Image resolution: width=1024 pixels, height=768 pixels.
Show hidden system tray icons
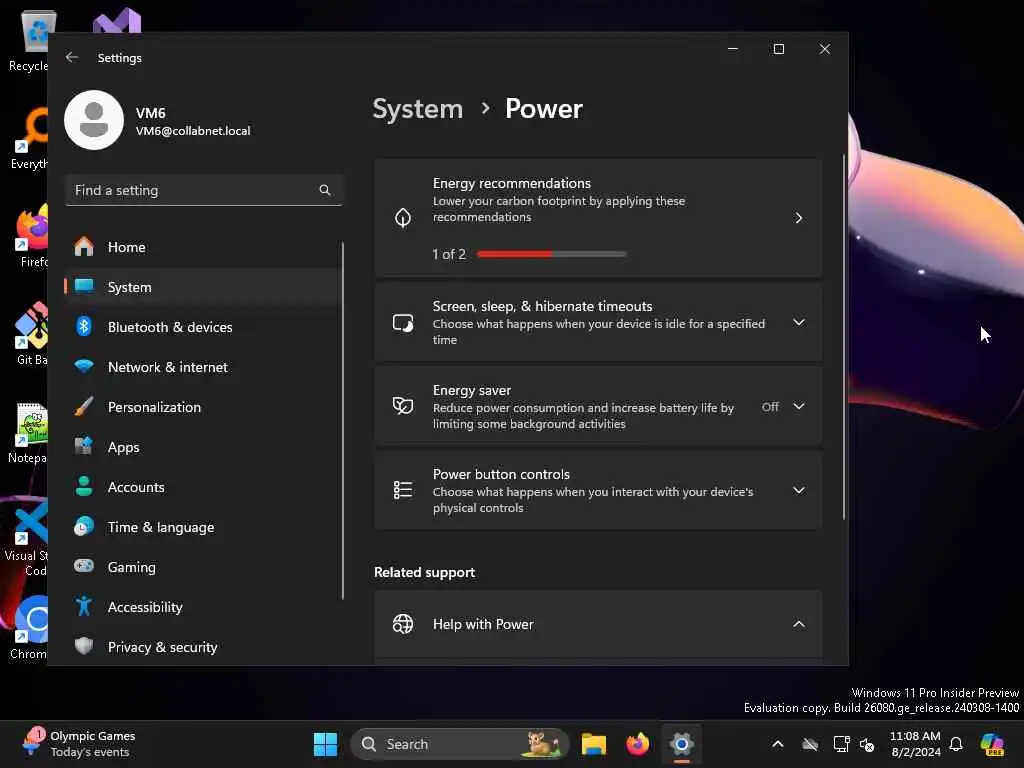click(778, 744)
